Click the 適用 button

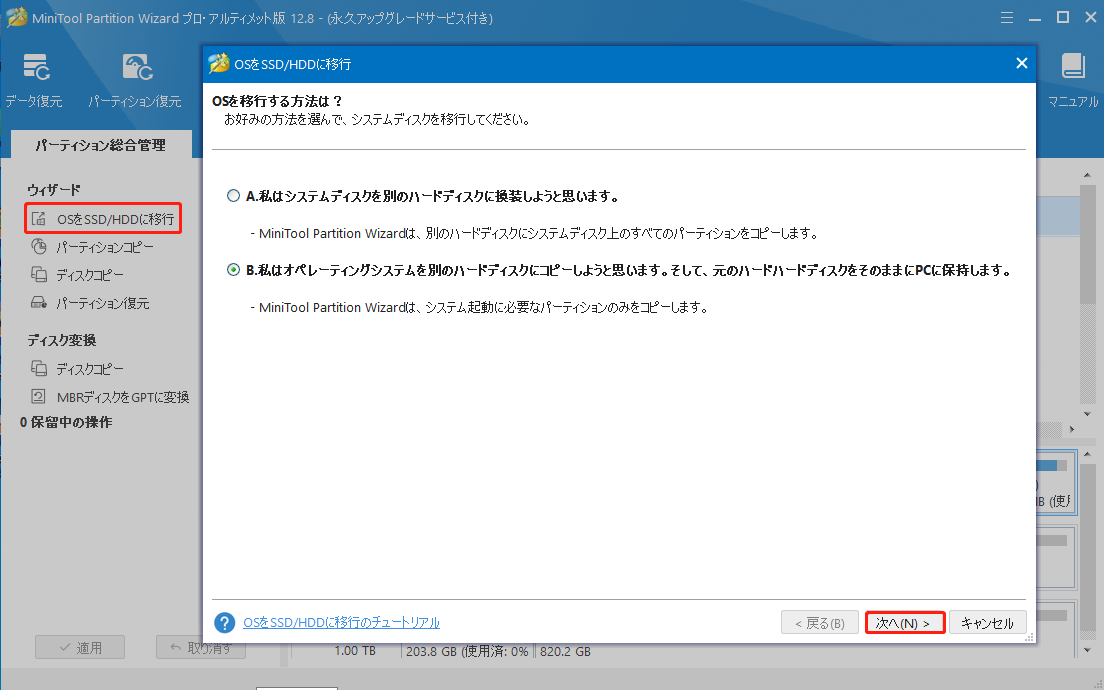(80, 647)
